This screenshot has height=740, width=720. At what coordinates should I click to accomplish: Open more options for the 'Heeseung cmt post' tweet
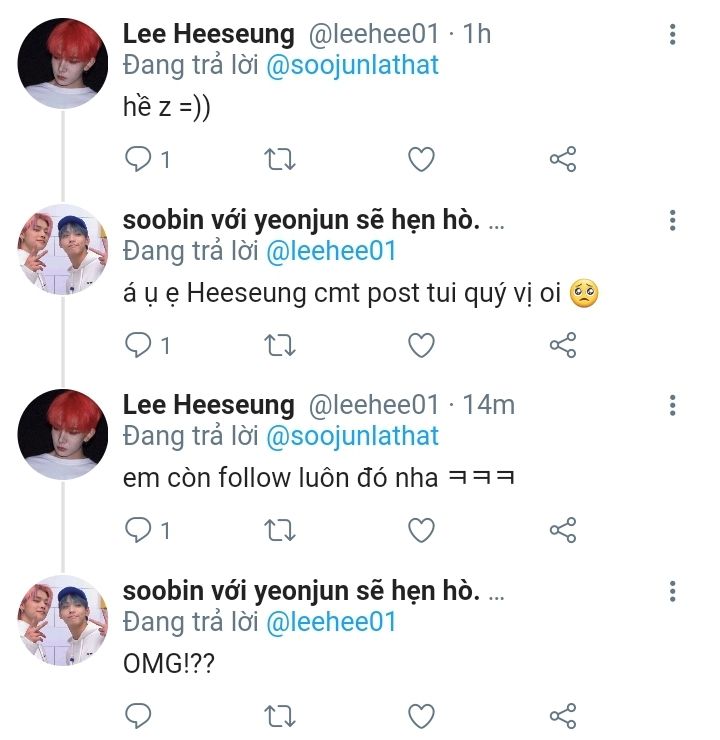tap(672, 220)
